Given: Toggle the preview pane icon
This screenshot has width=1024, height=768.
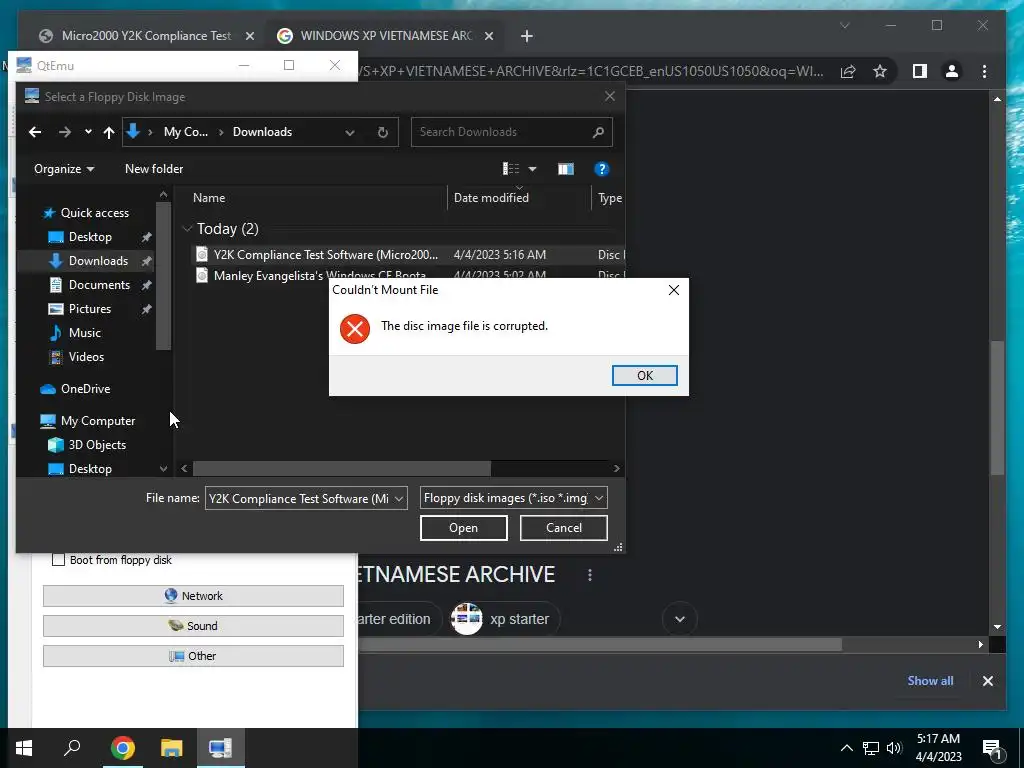Looking at the screenshot, I should tap(566, 169).
